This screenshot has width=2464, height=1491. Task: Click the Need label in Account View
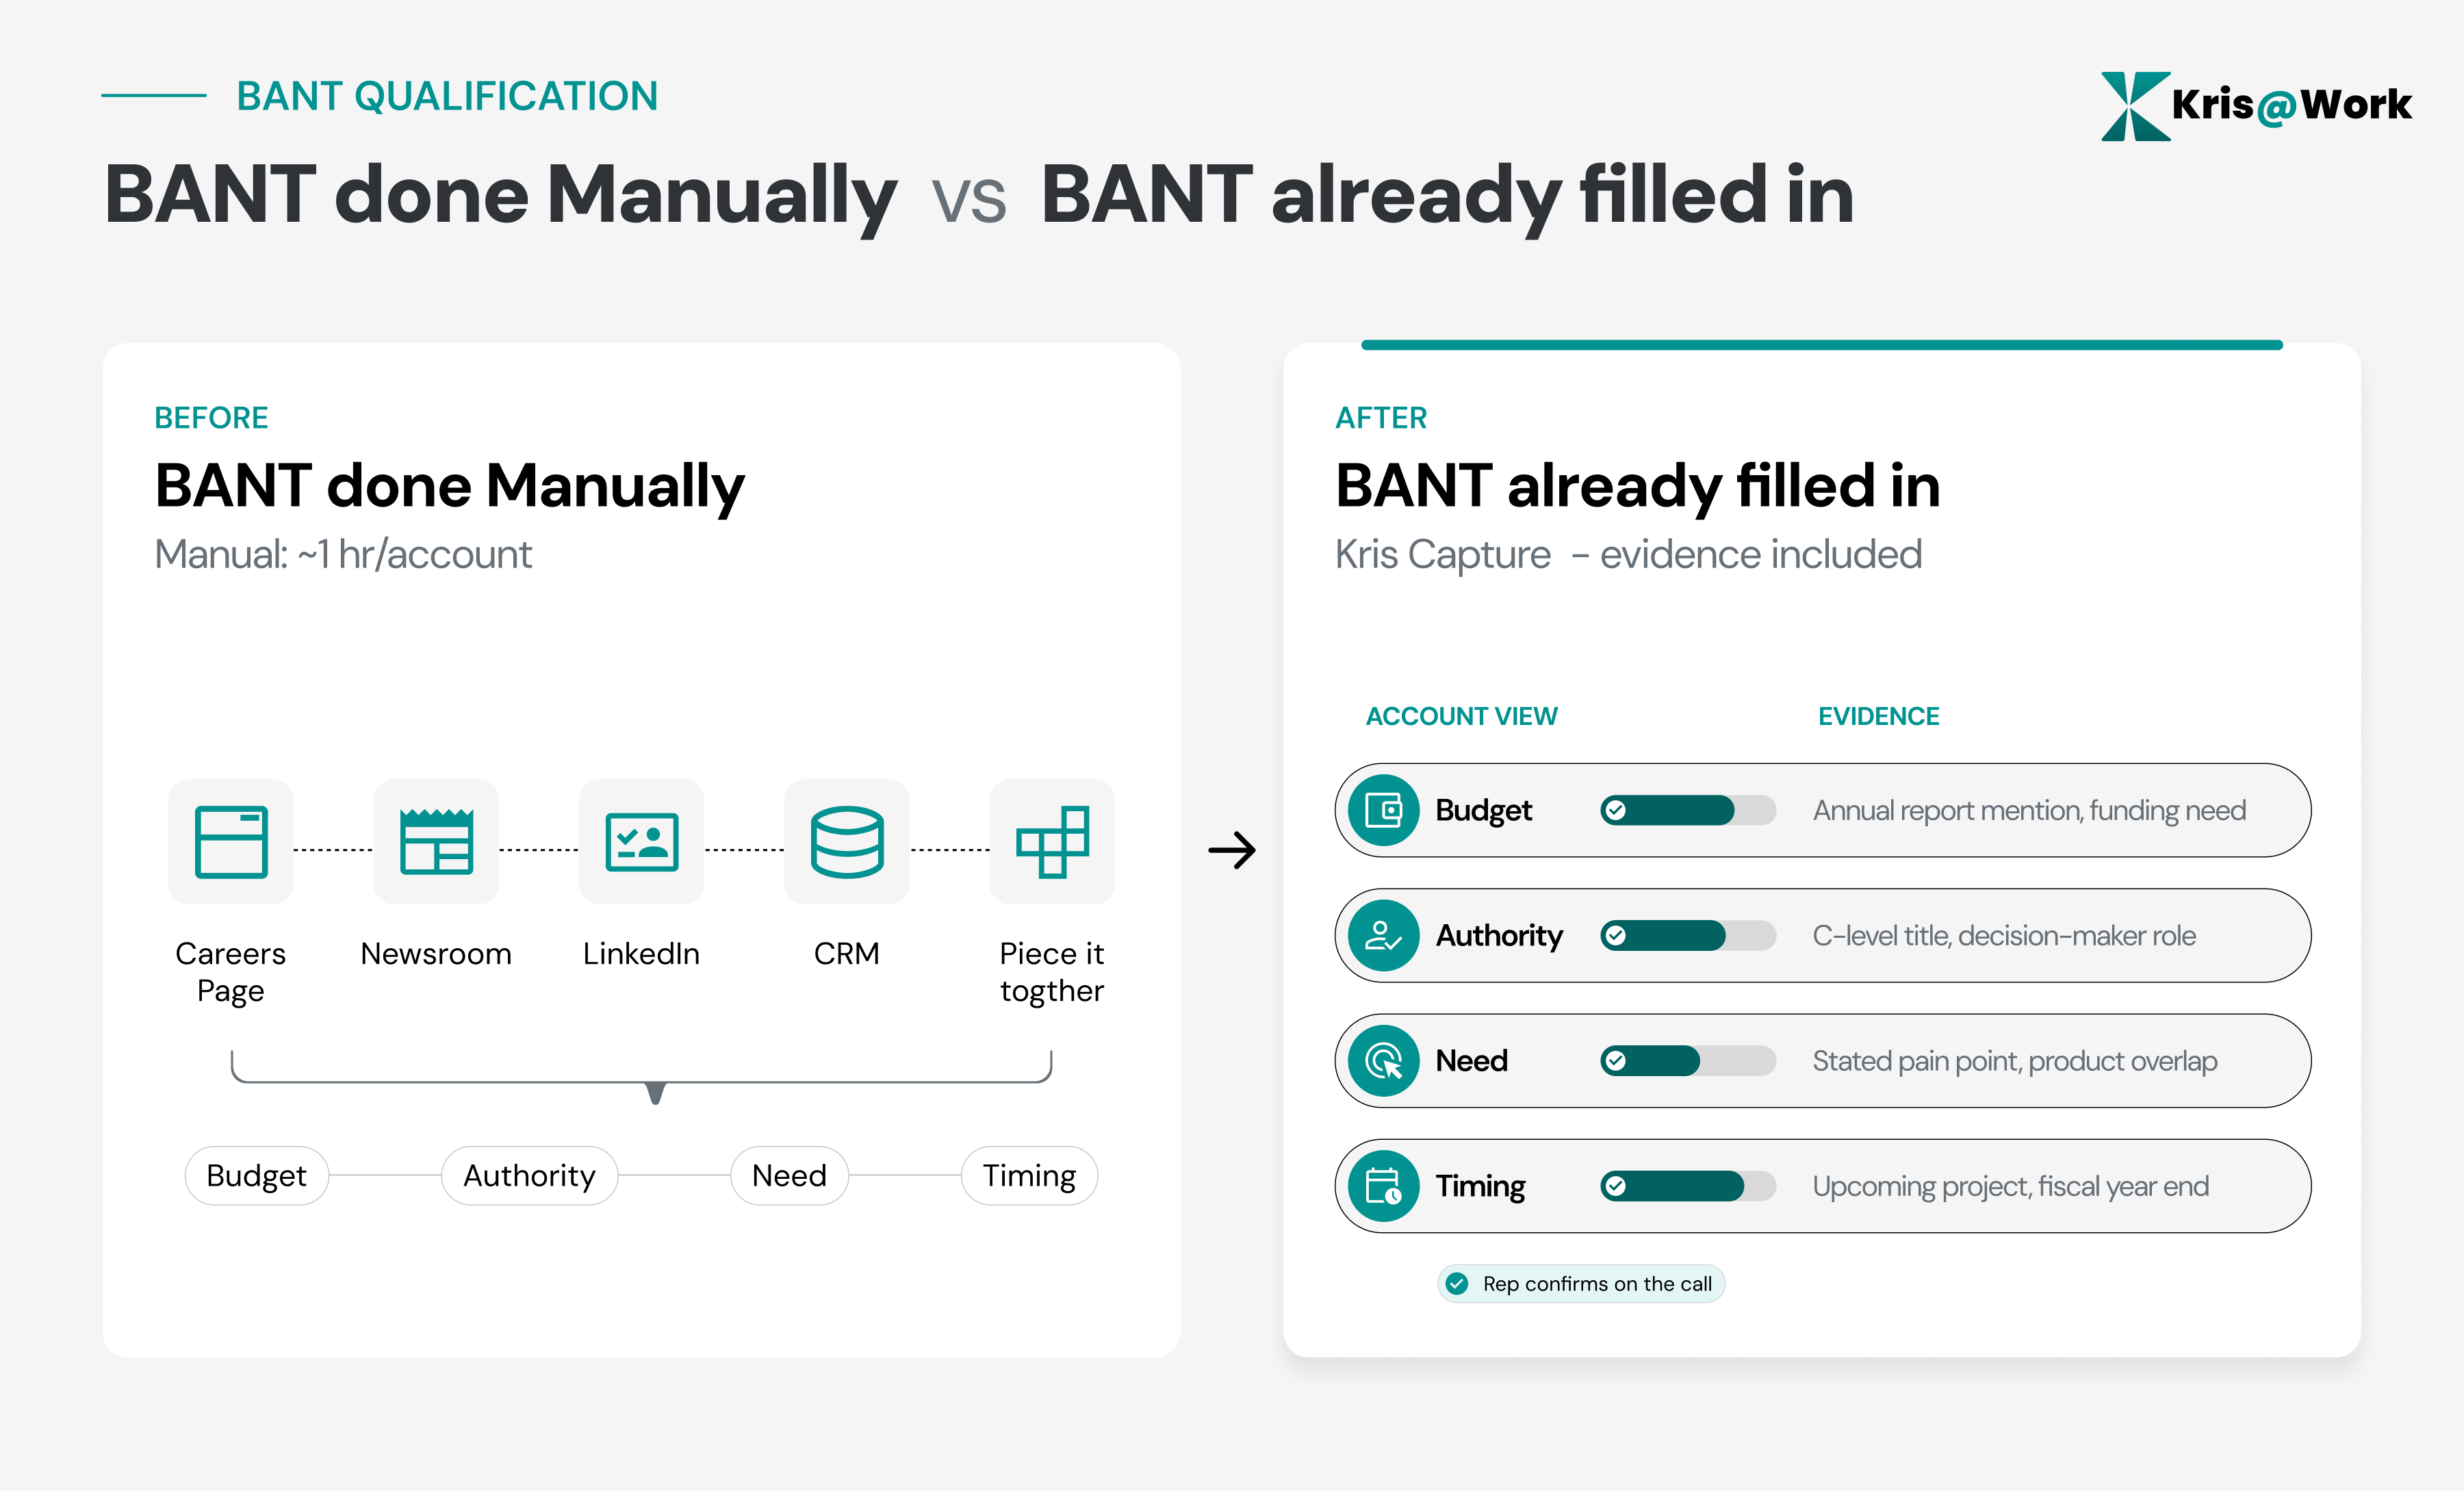1472,1060
